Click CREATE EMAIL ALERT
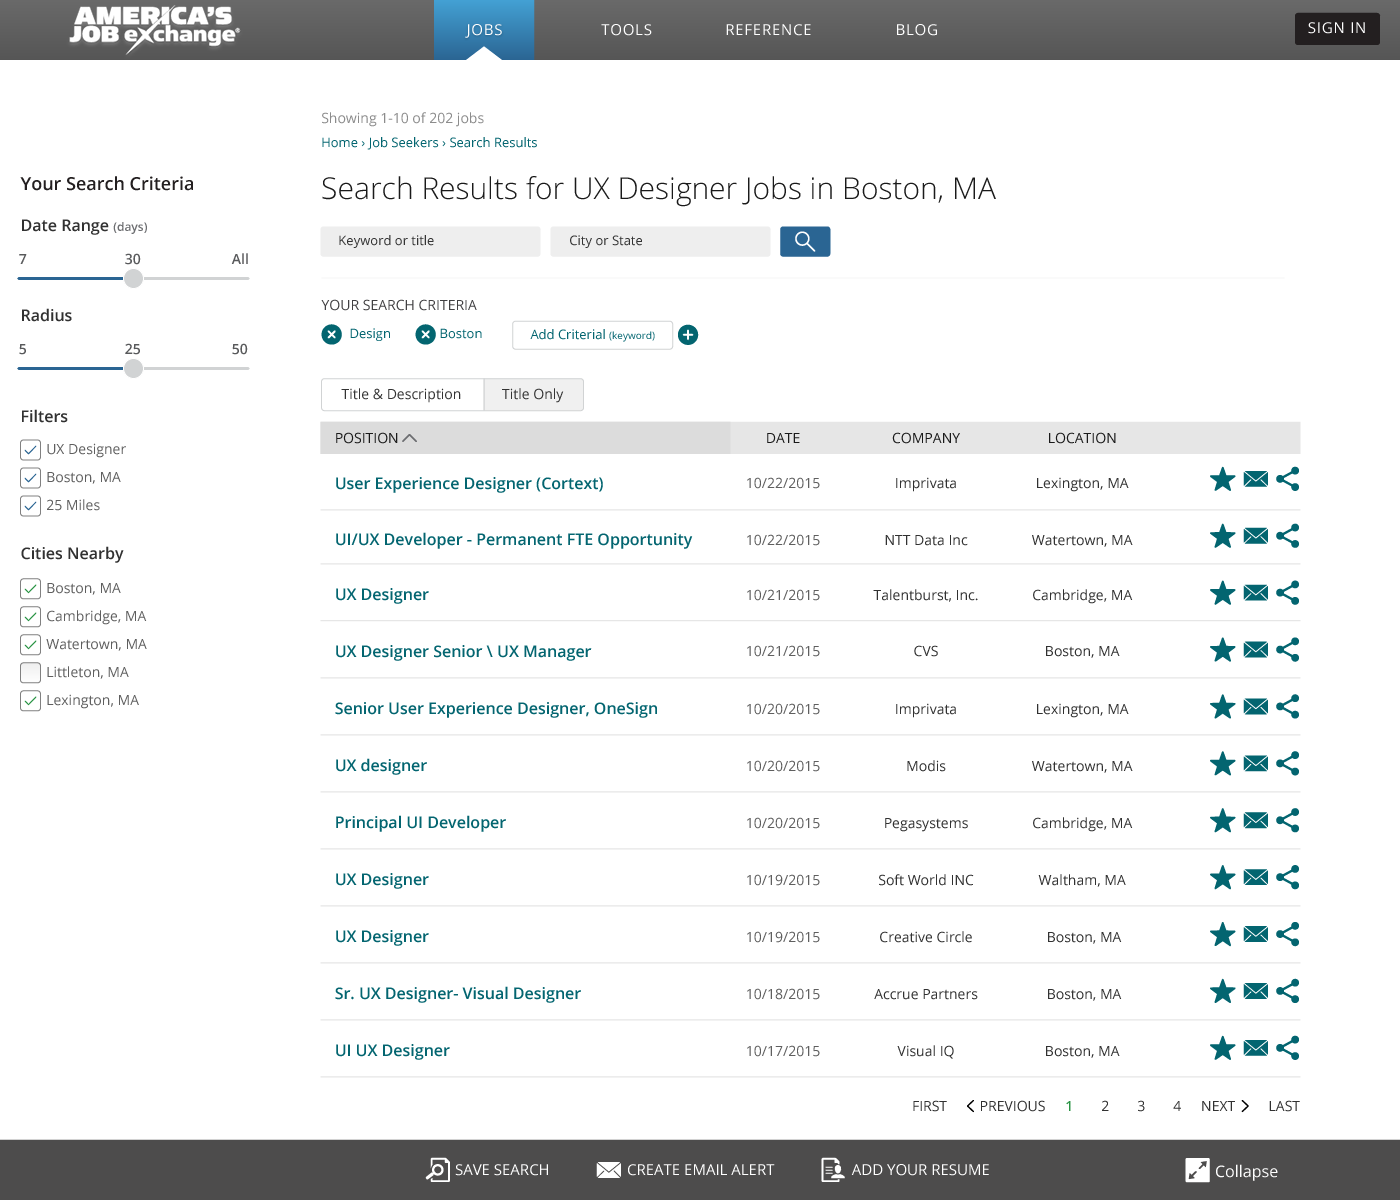Image resolution: width=1400 pixels, height=1200 pixels. pos(685,1169)
